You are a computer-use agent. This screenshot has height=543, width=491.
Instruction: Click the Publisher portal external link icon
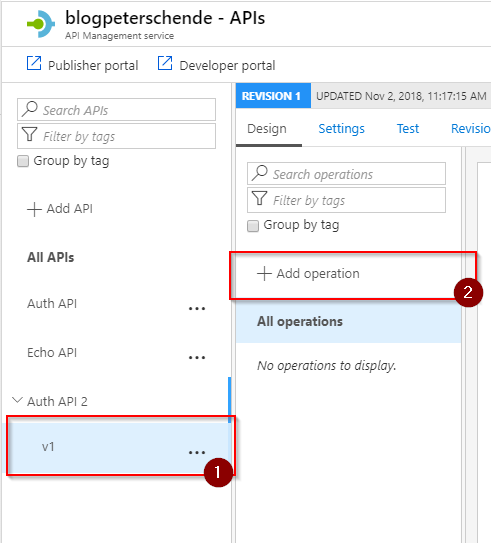[x=34, y=63]
